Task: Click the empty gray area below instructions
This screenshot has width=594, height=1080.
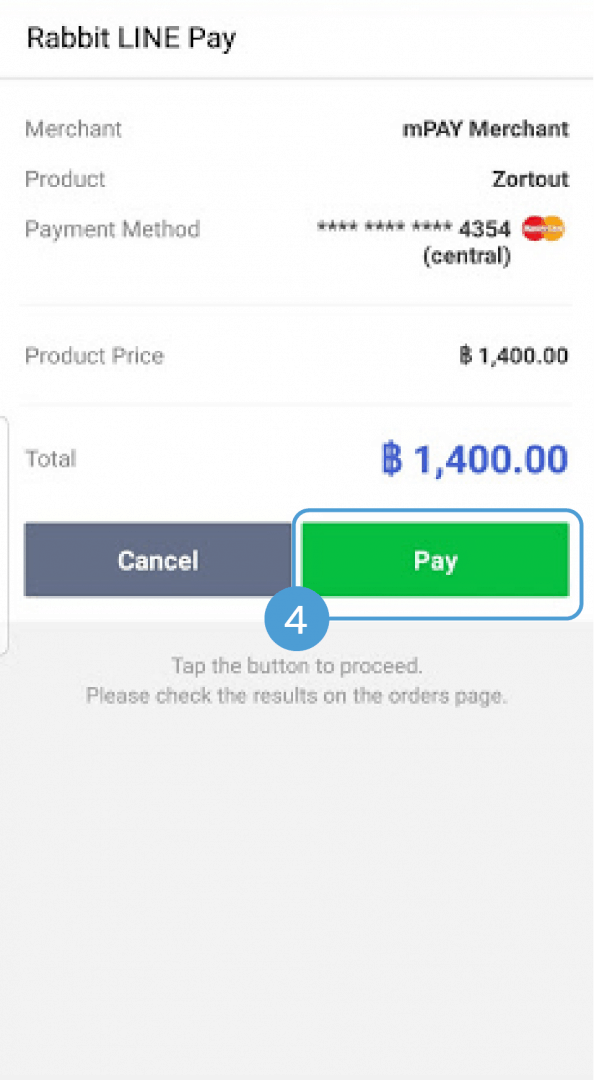Action: (296, 895)
